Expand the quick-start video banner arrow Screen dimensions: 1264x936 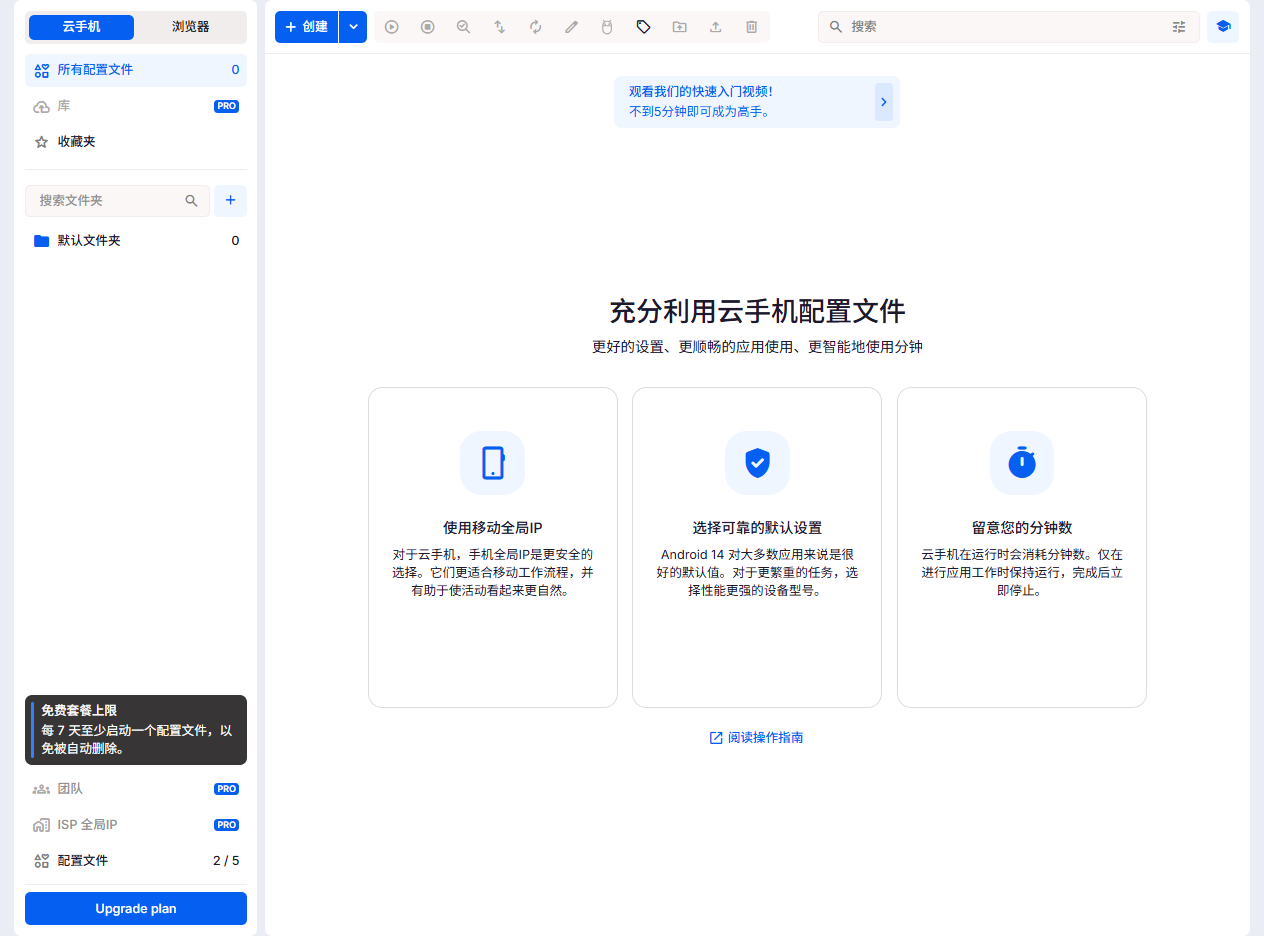click(884, 102)
